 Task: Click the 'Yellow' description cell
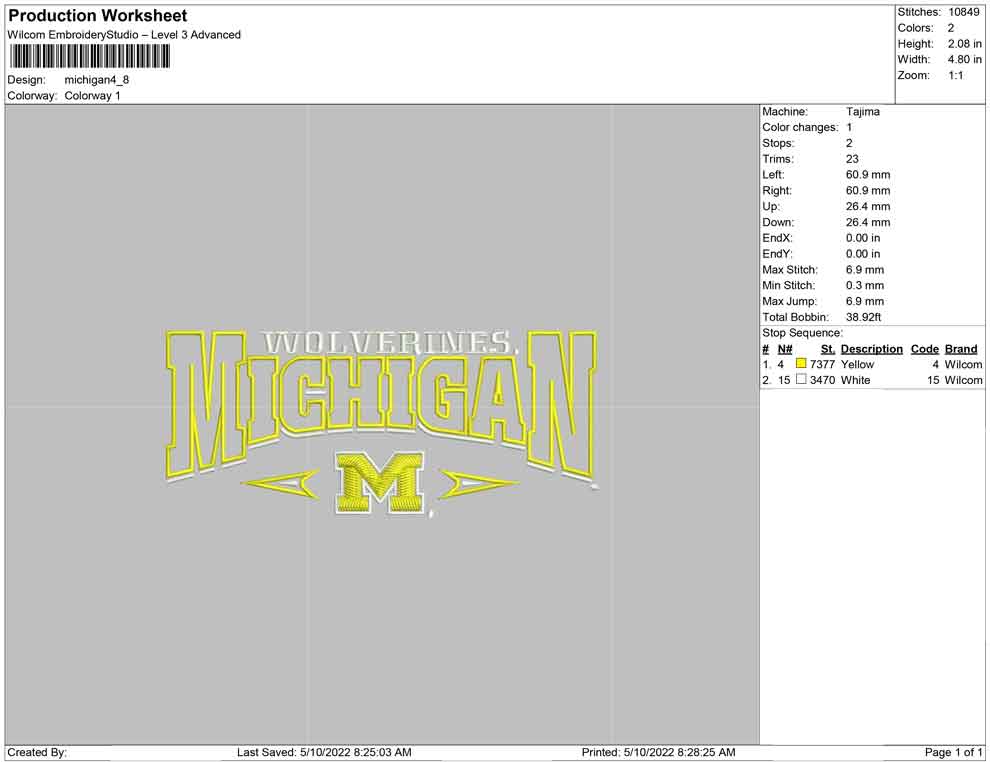857,364
